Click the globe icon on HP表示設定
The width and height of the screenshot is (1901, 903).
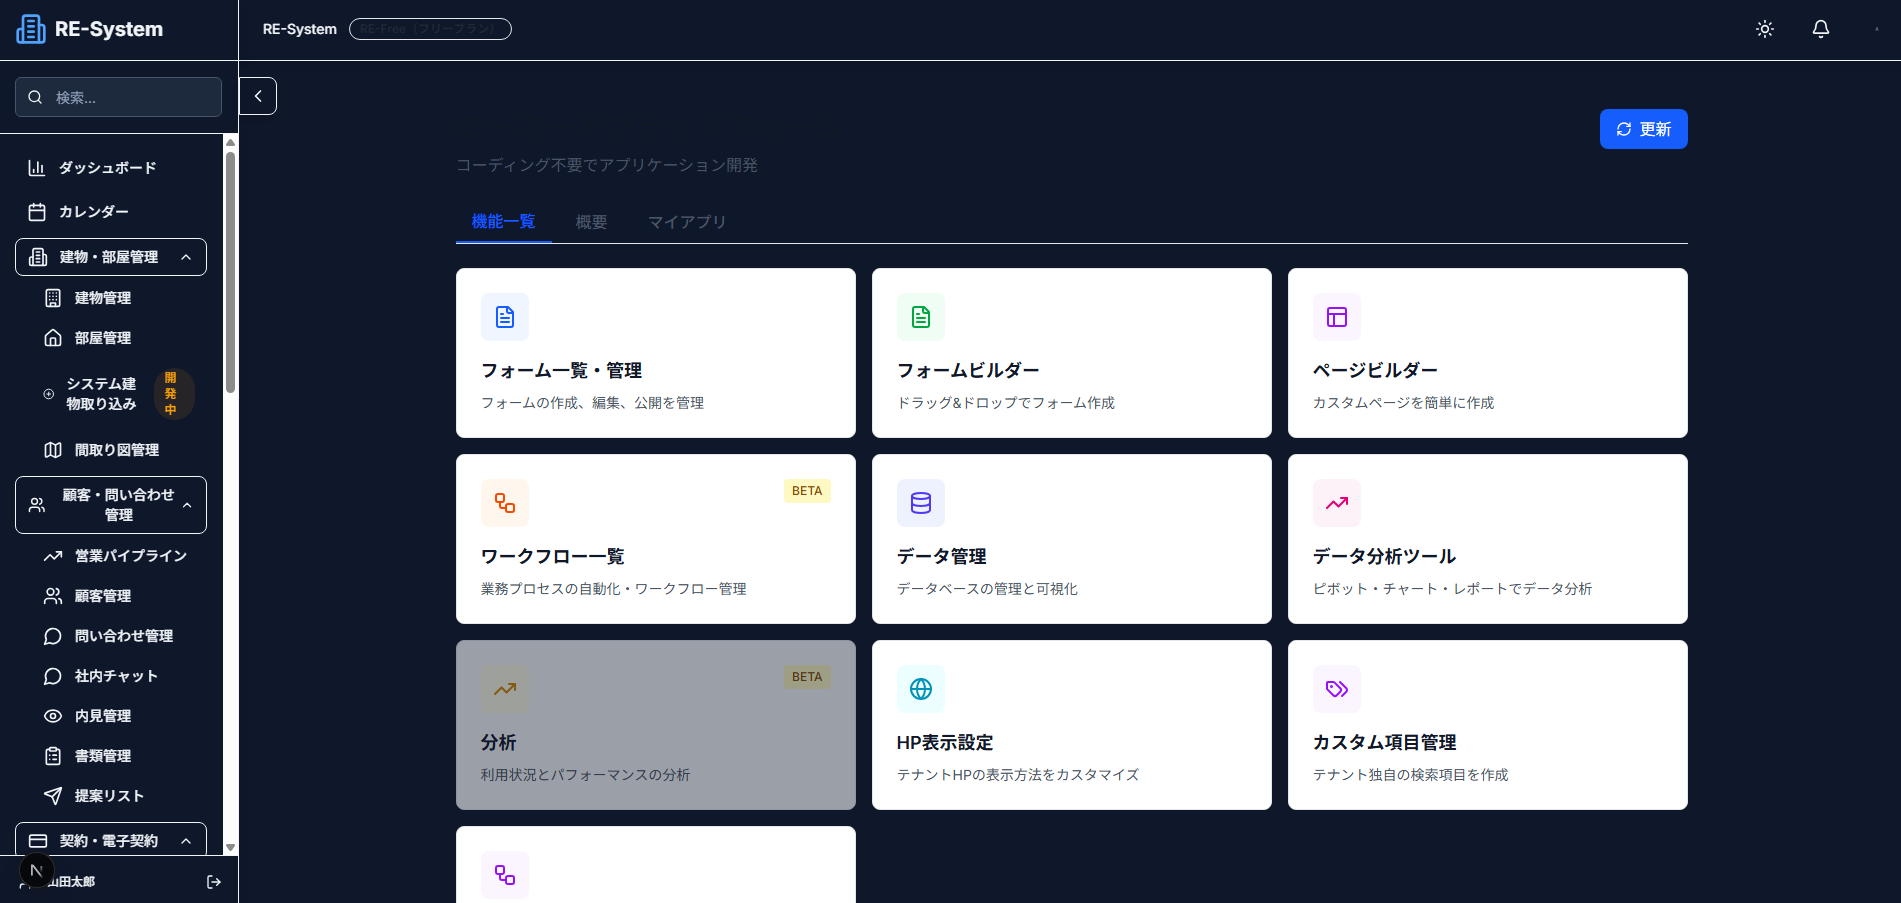pyautogui.click(x=921, y=689)
